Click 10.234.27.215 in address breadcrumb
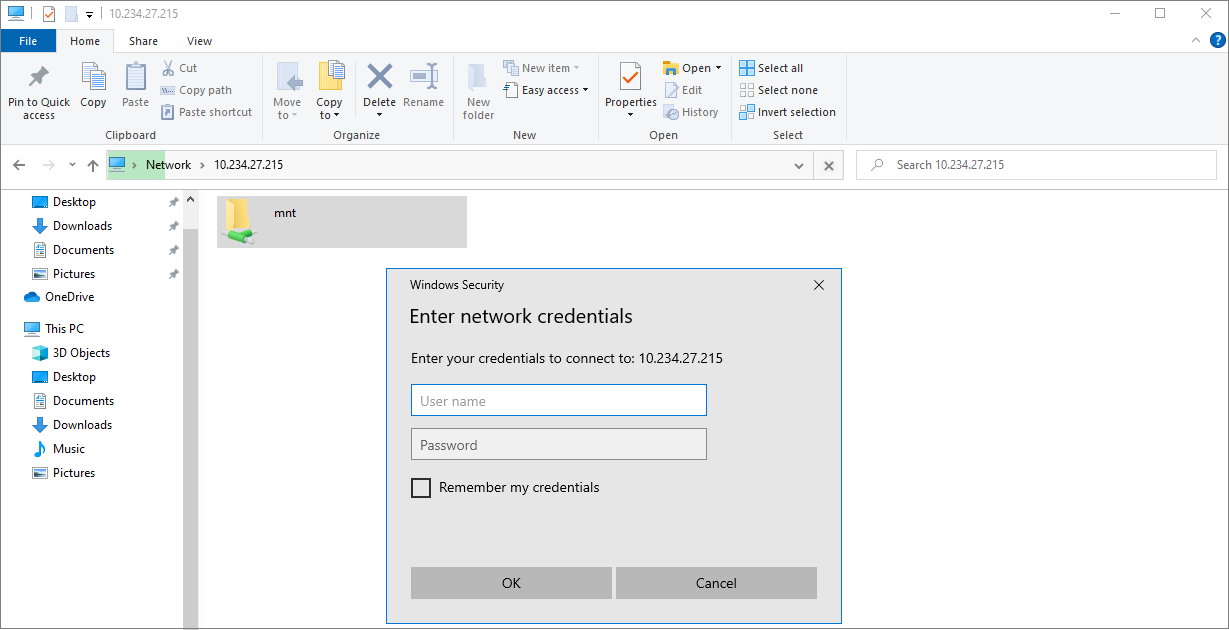The width and height of the screenshot is (1229, 630). point(248,165)
